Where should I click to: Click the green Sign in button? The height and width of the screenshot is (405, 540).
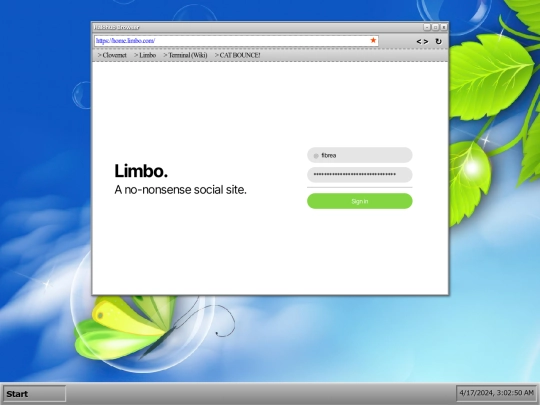[360, 201]
